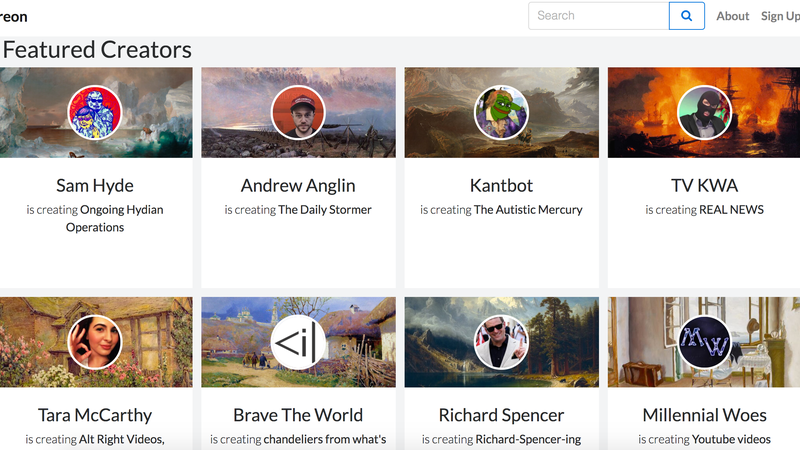Select the Millennial Woes creator name
This screenshot has height=450, width=800.
pyautogui.click(x=704, y=415)
